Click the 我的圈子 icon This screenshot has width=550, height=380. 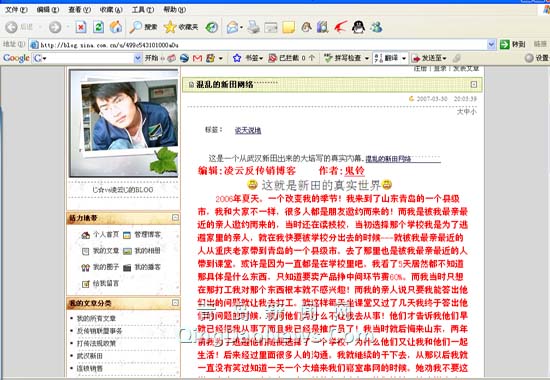pos(85,268)
